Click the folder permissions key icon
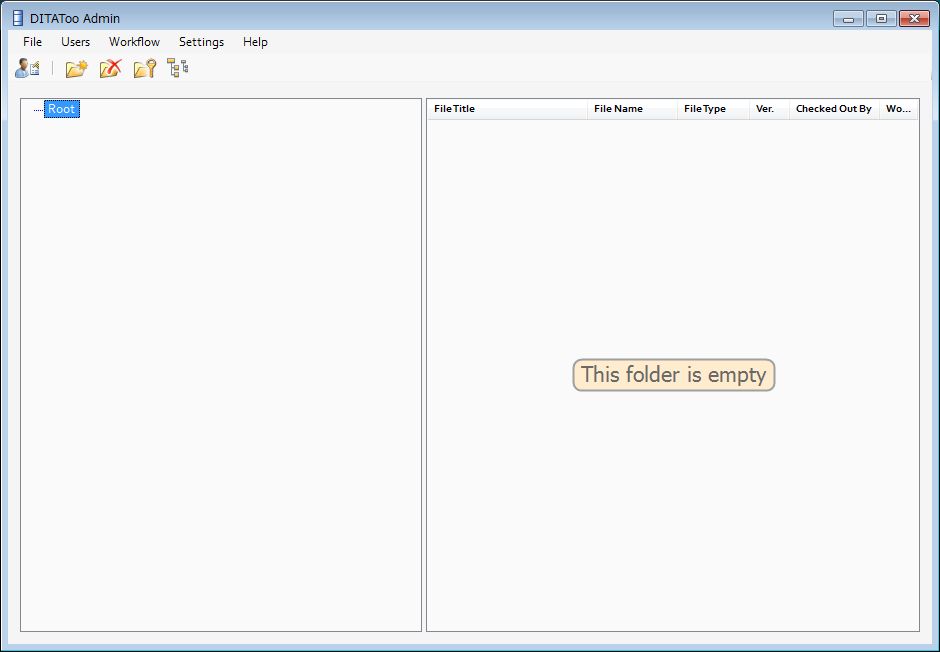 pos(144,68)
